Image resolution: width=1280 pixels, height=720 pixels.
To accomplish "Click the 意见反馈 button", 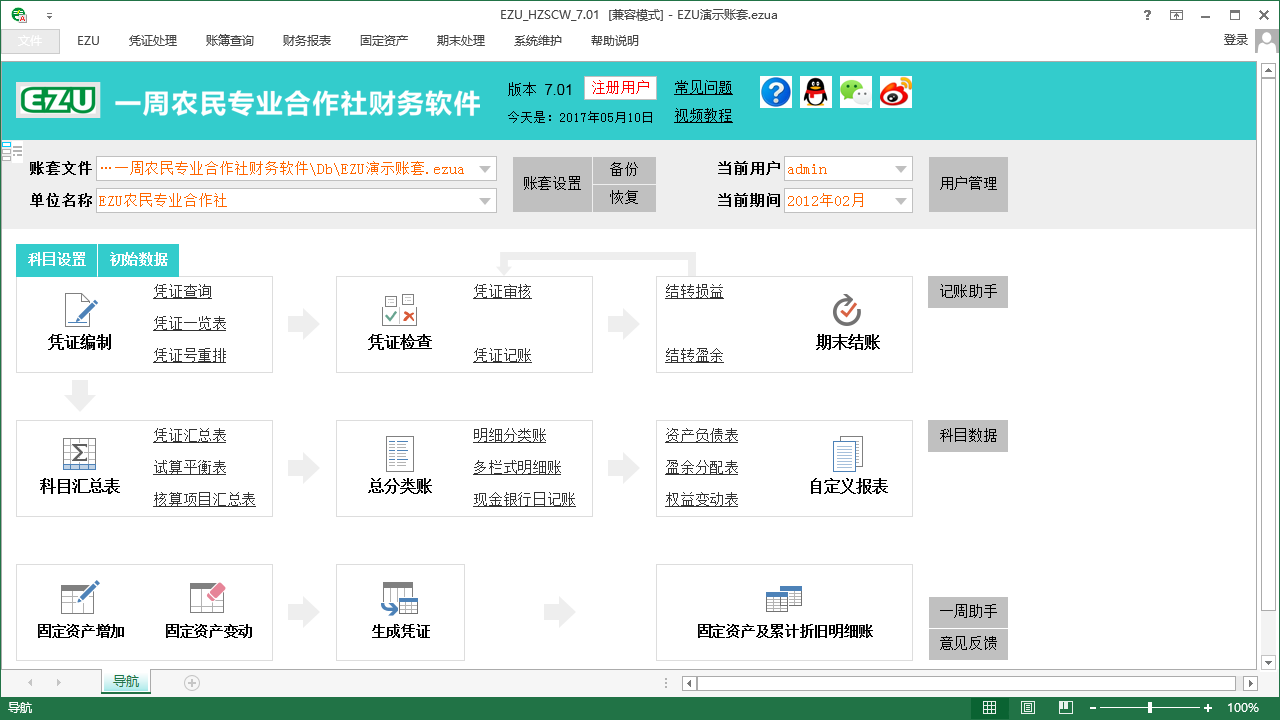I will [x=968, y=644].
